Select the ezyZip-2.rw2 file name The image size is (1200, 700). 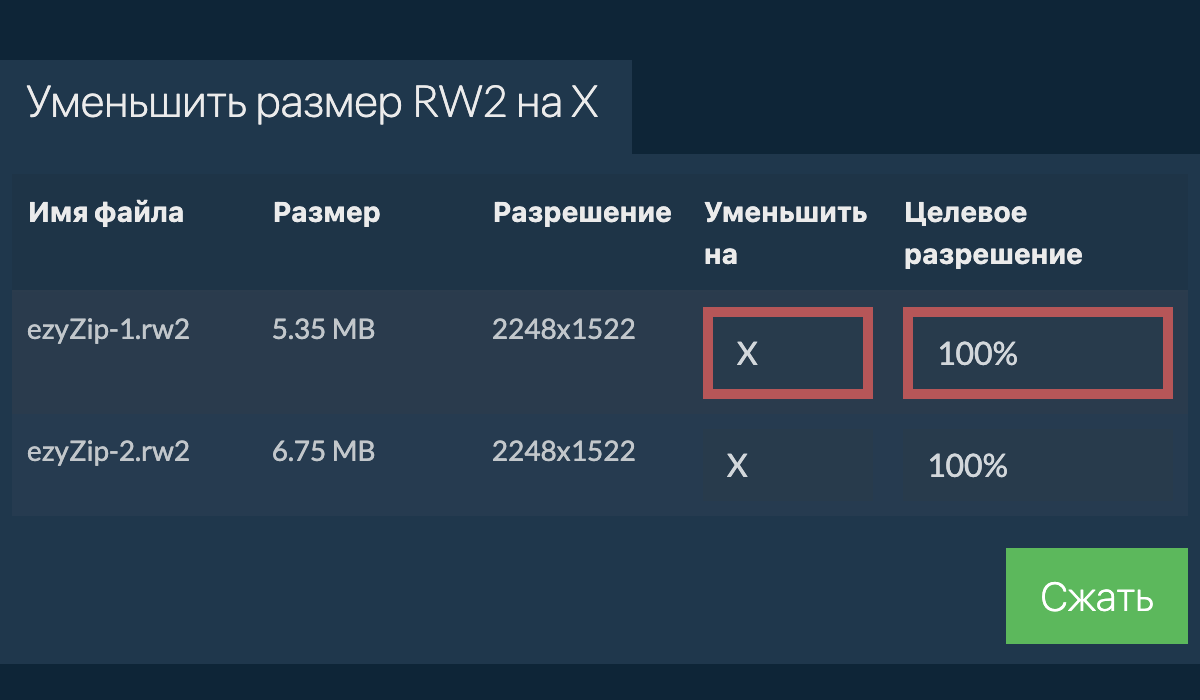(x=110, y=451)
